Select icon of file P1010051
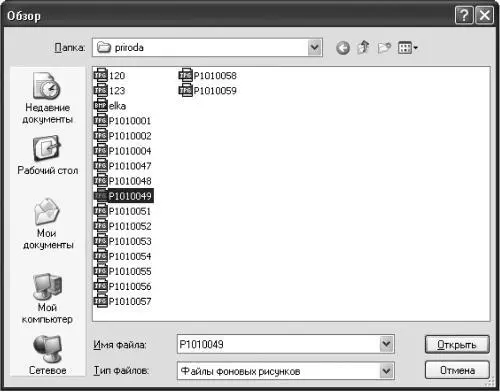Image resolution: width=500 pixels, height=392 pixels. [x=101, y=211]
